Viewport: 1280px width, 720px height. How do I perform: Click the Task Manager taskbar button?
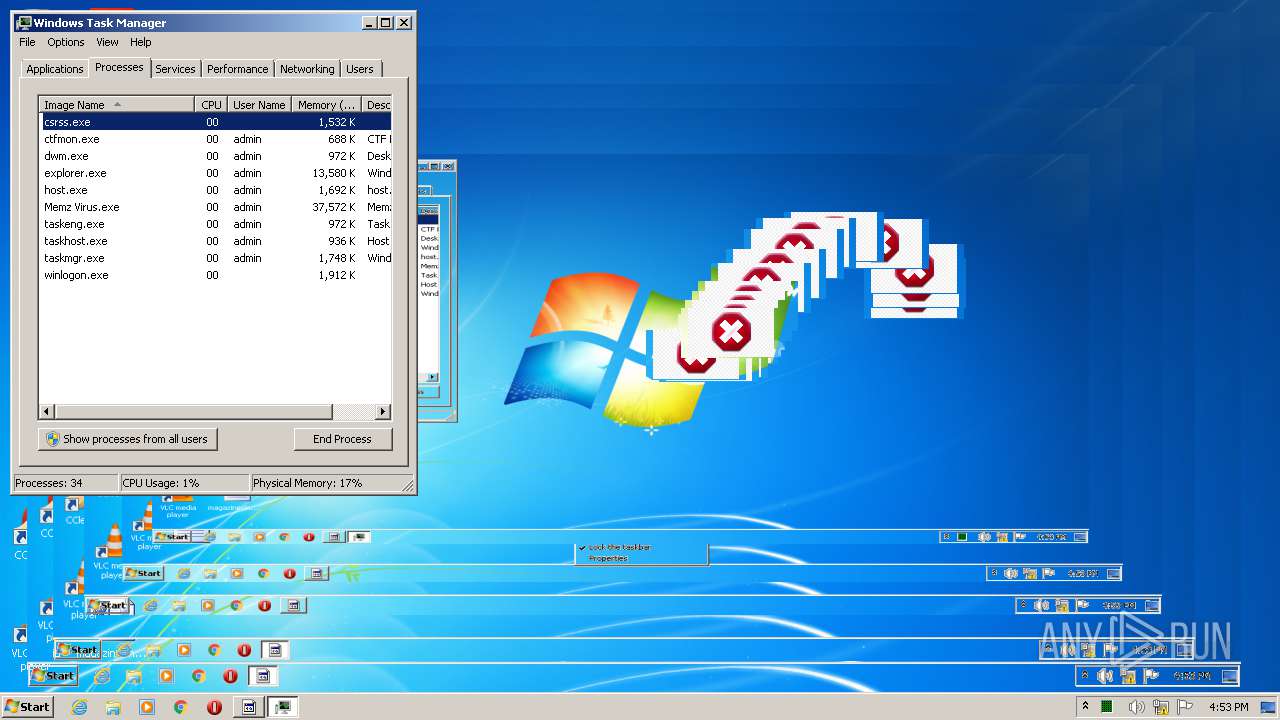pyautogui.click(x=283, y=707)
